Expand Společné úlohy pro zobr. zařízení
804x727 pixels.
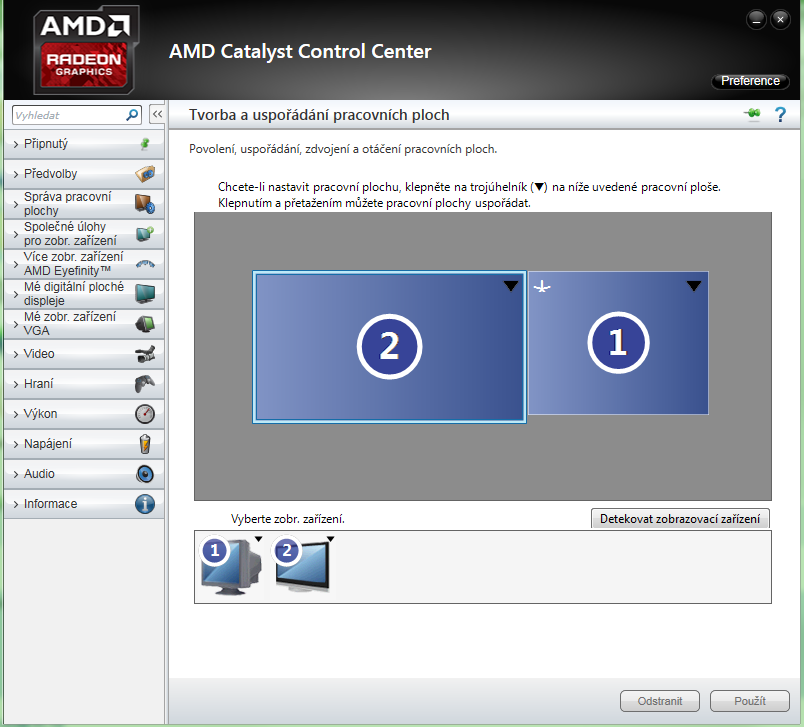[84, 234]
